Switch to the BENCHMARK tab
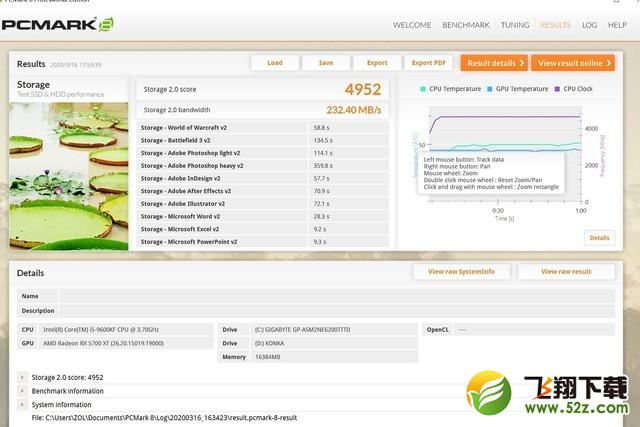This screenshot has width=640, height=427. point(466,25)
